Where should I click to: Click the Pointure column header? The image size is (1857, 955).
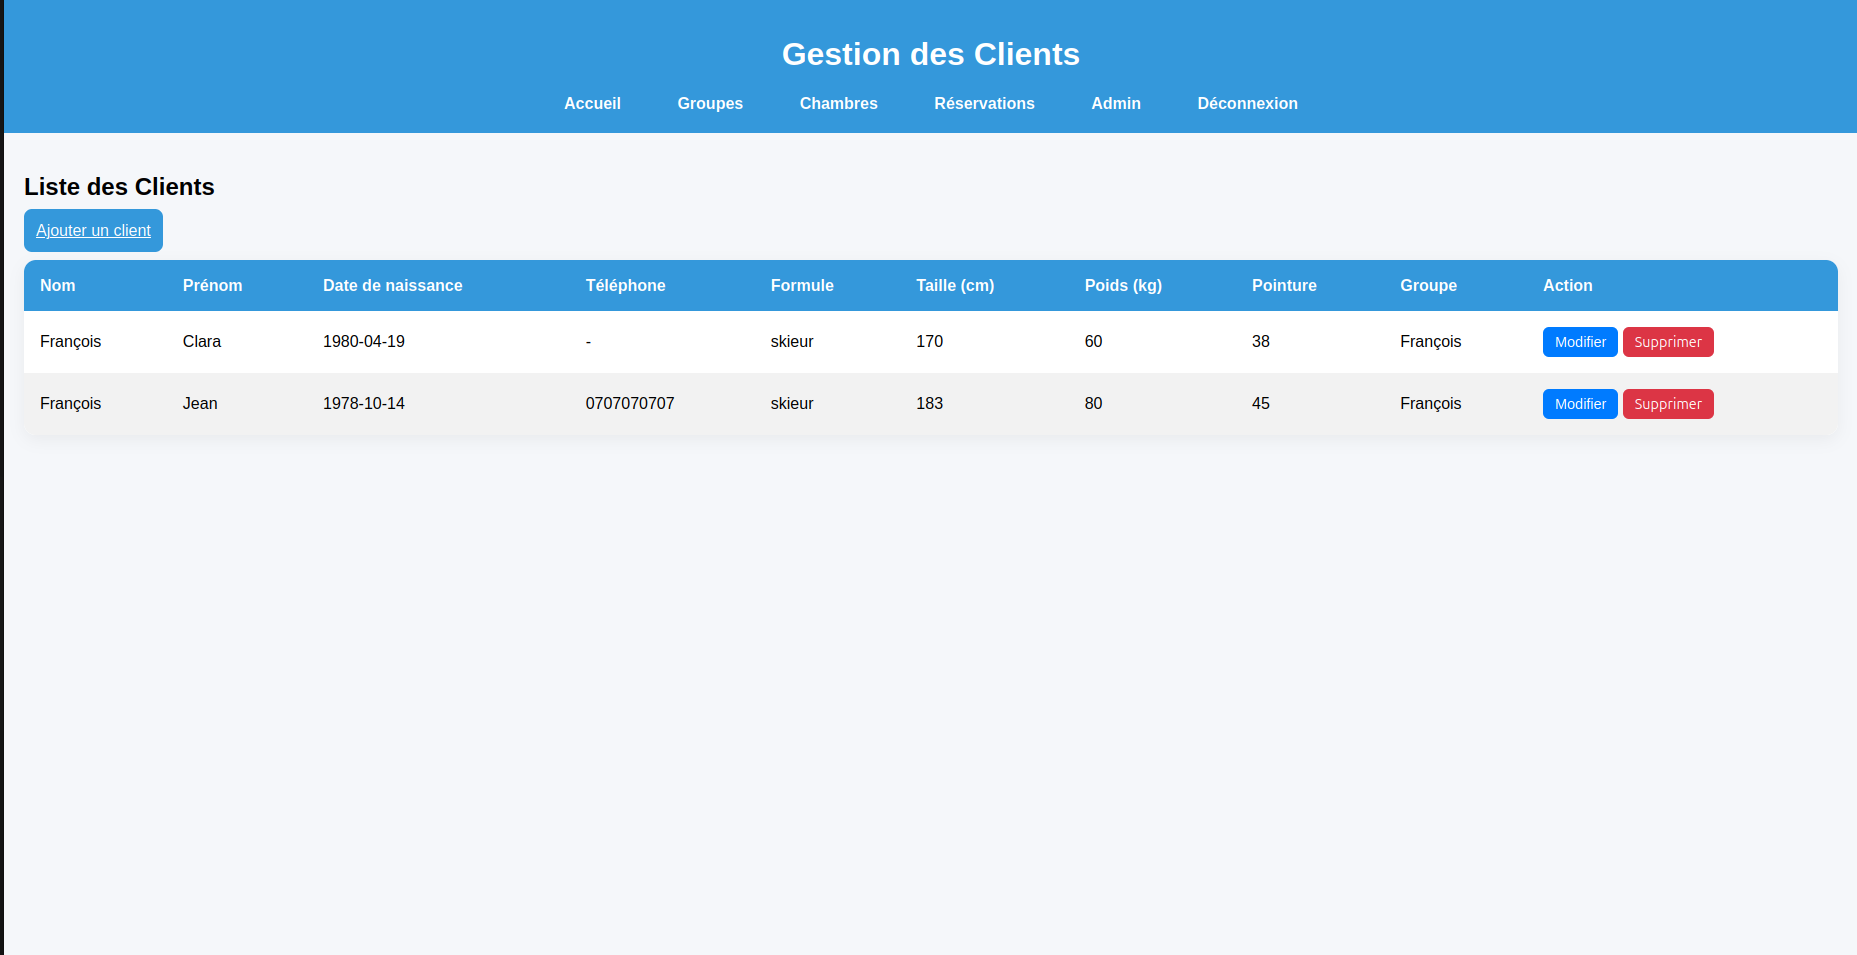(x=1284, y=285)
